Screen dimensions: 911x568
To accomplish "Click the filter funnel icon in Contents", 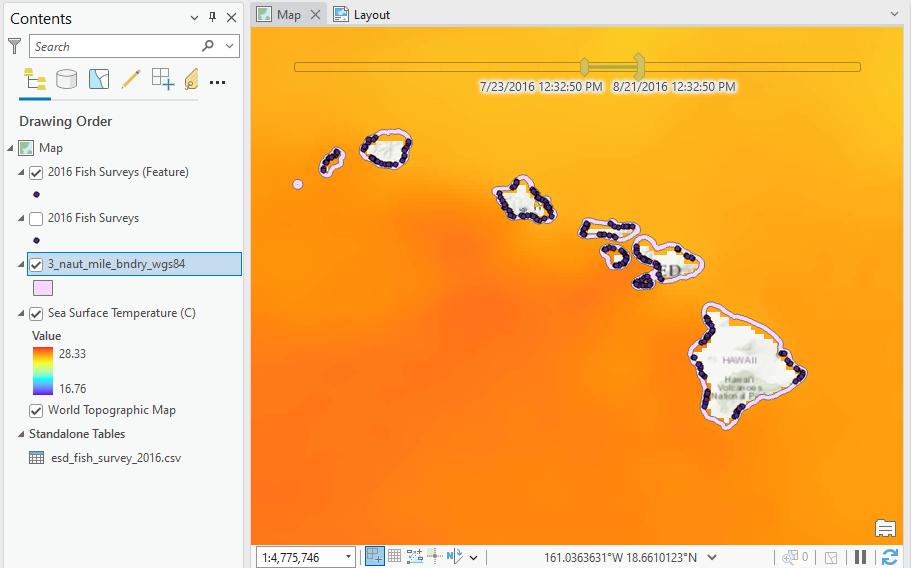I will (14, 46).
